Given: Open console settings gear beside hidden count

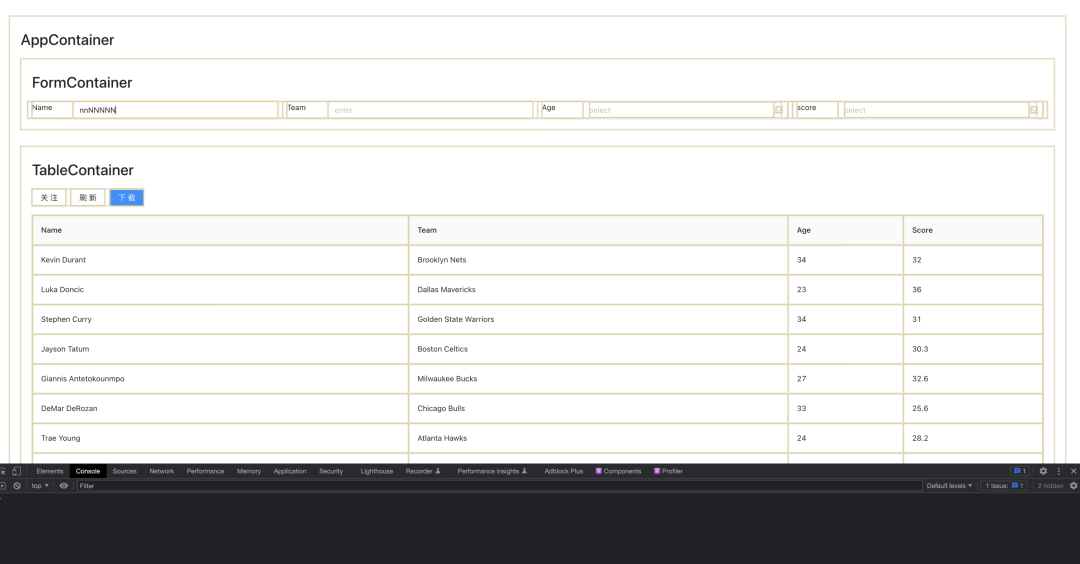Looking at the screenshot, I should coord(1073,485).
